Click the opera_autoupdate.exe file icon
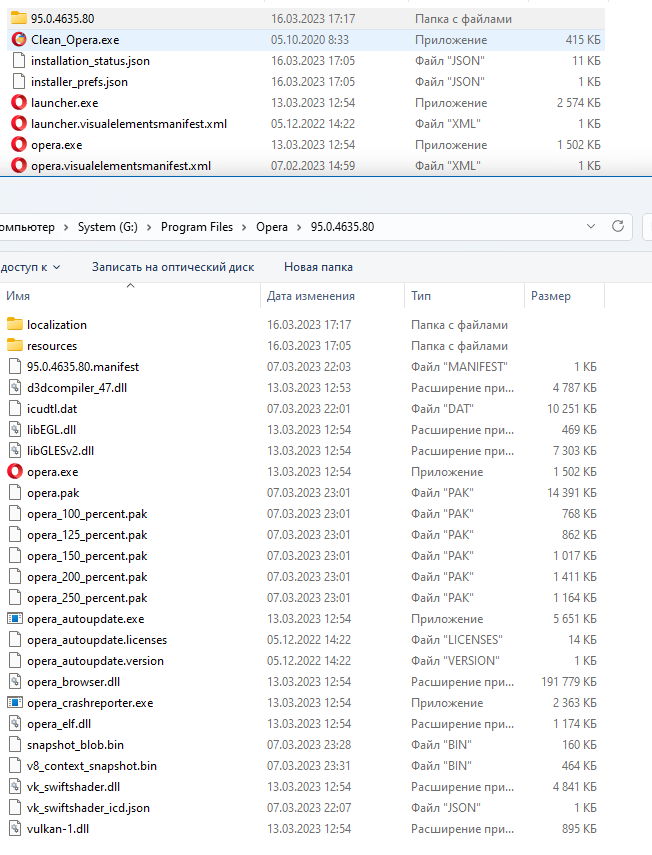652x855 pixels. coord(14,619)
